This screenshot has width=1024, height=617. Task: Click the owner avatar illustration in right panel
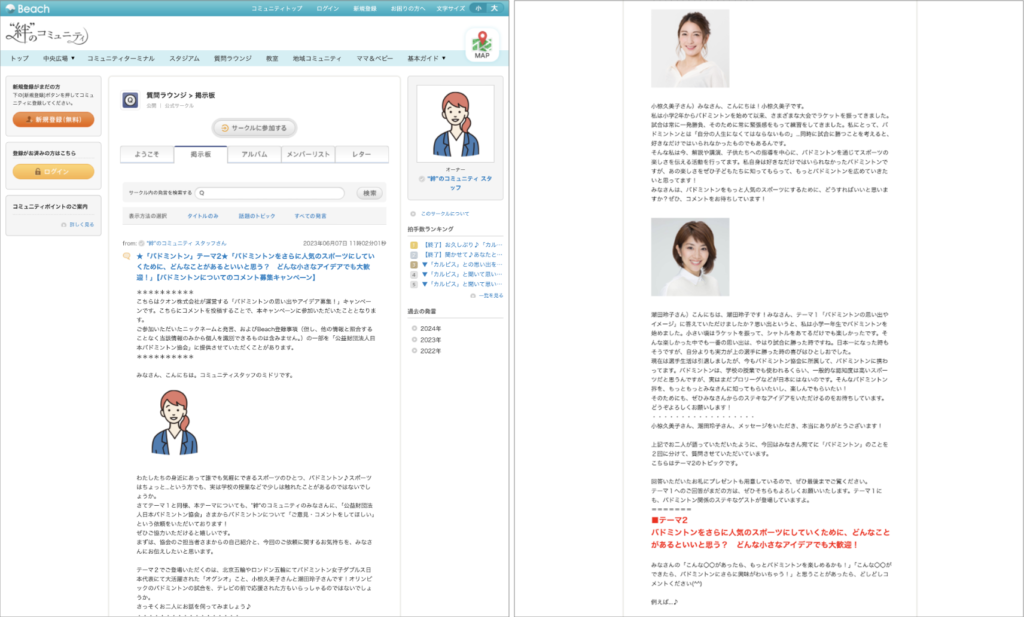(x=455, y=123)
